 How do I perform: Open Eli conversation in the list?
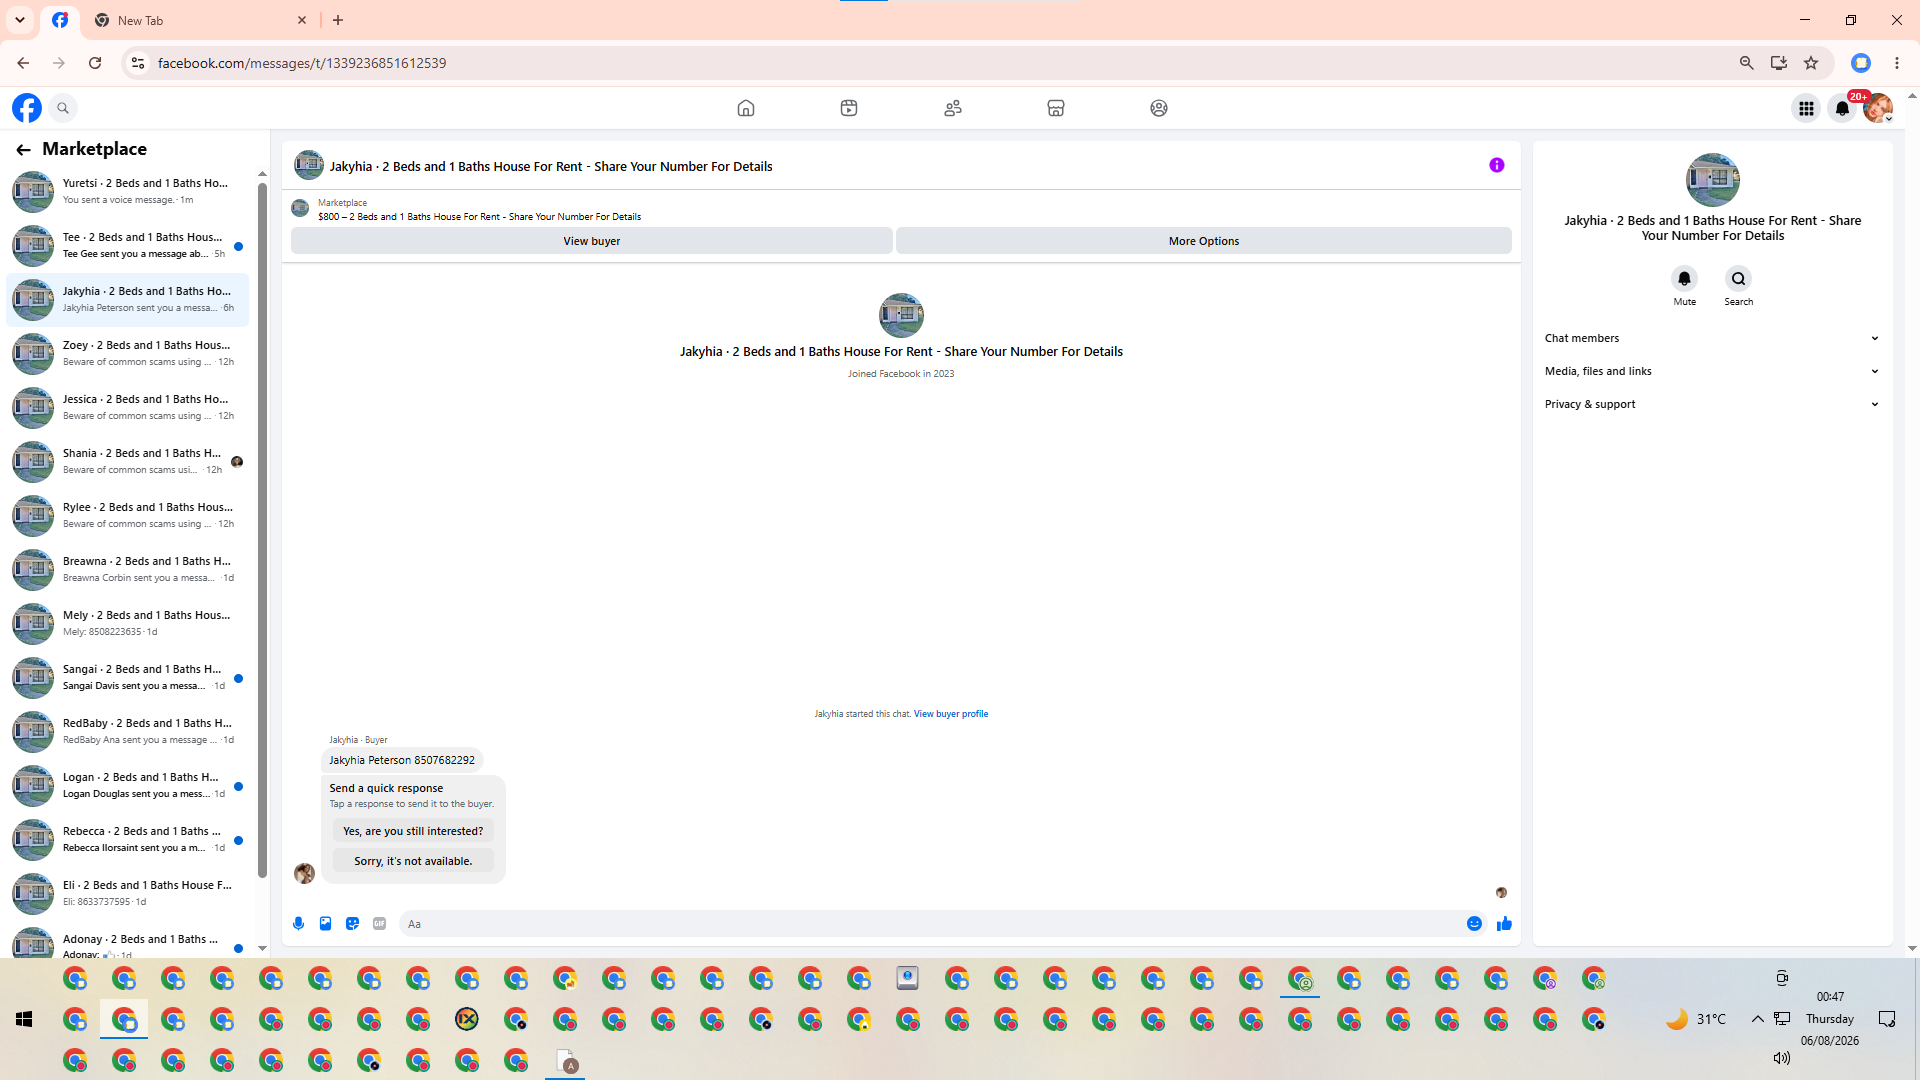click(x=128, y=893)
